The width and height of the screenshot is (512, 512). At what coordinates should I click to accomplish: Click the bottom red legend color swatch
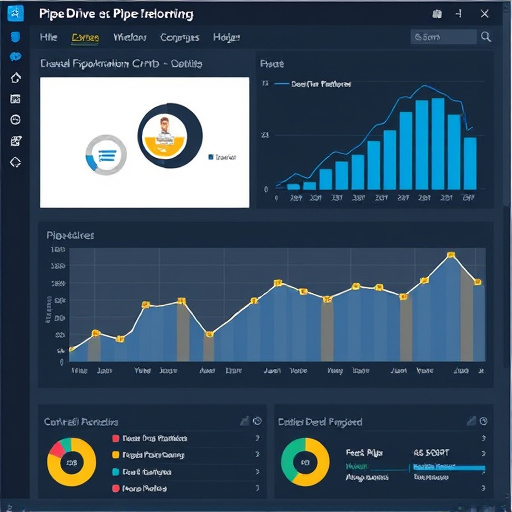116,488
